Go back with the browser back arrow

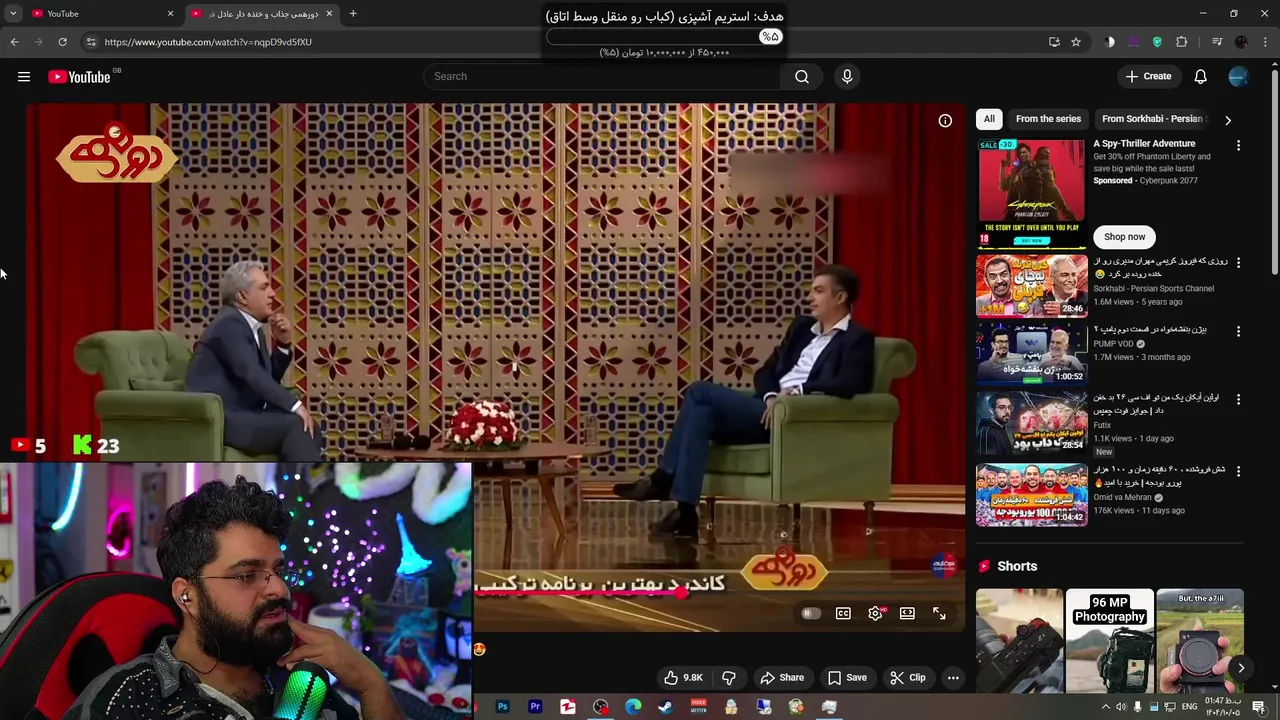pos(14,42)
